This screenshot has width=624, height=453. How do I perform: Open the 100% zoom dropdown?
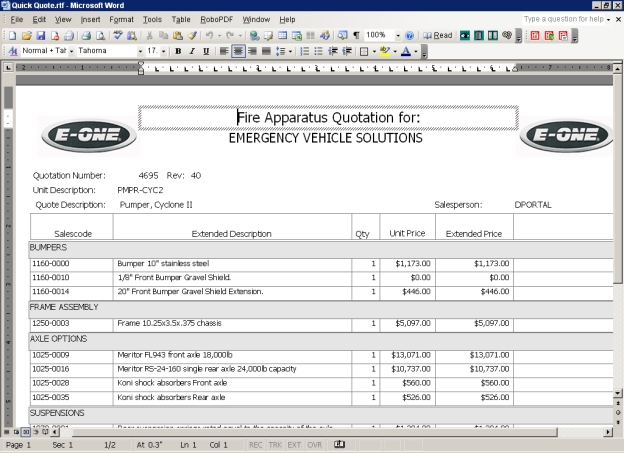click(x=398, y=36)
